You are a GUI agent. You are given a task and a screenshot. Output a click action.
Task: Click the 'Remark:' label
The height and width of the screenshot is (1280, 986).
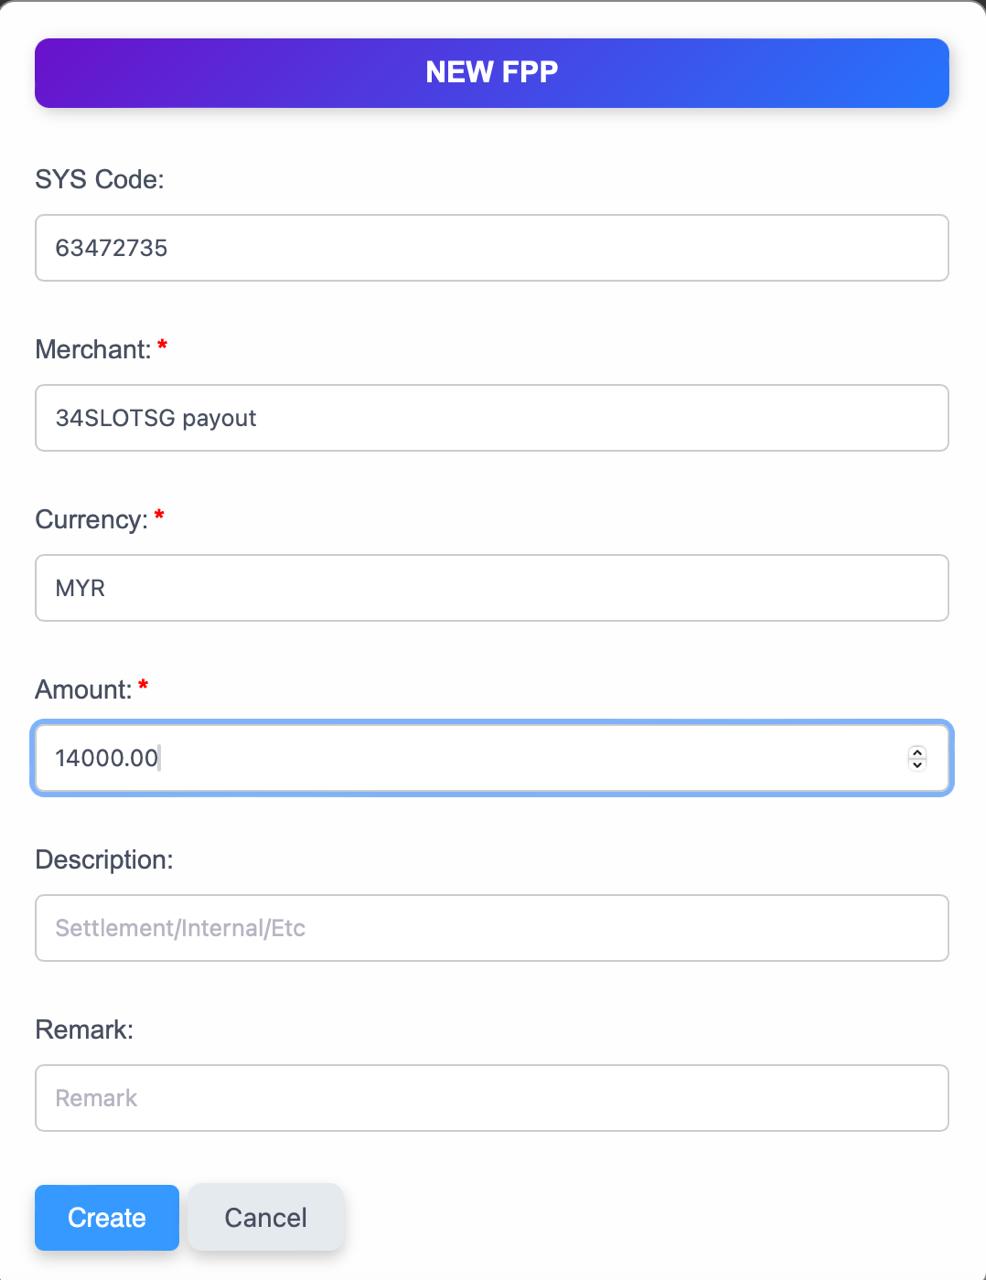[84, 1029]
